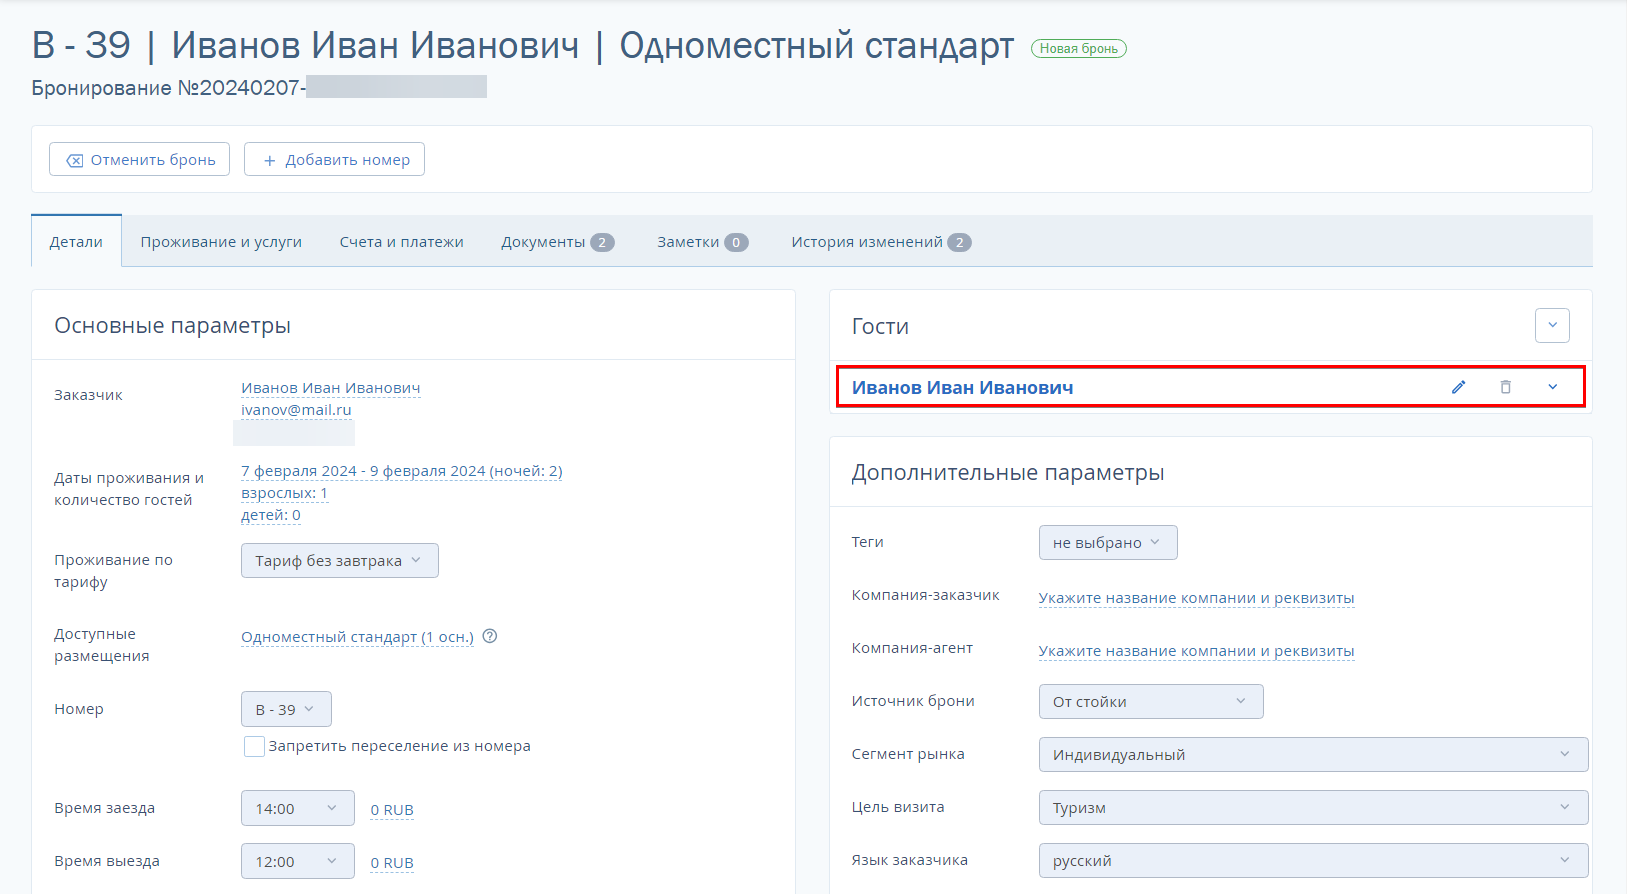Open Цель визита Туризм dropdown
This screenshot has height=894, width=1627.
(1313, 807)
